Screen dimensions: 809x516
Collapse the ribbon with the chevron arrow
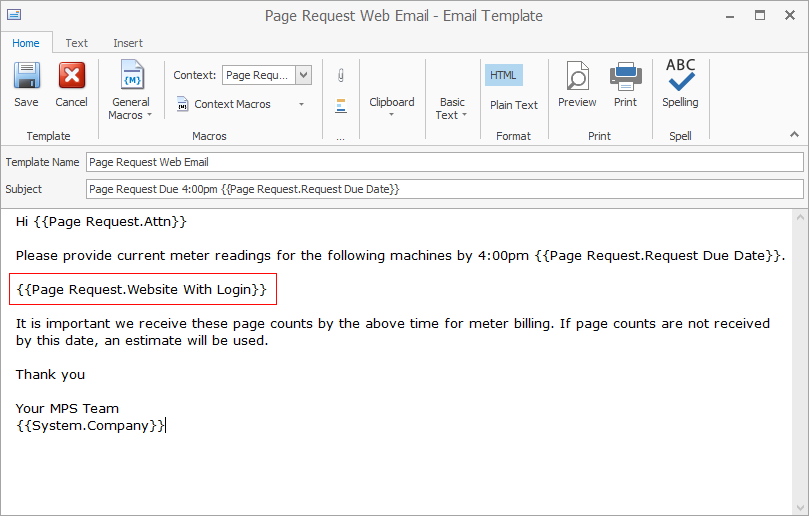(x=794, y=134)
